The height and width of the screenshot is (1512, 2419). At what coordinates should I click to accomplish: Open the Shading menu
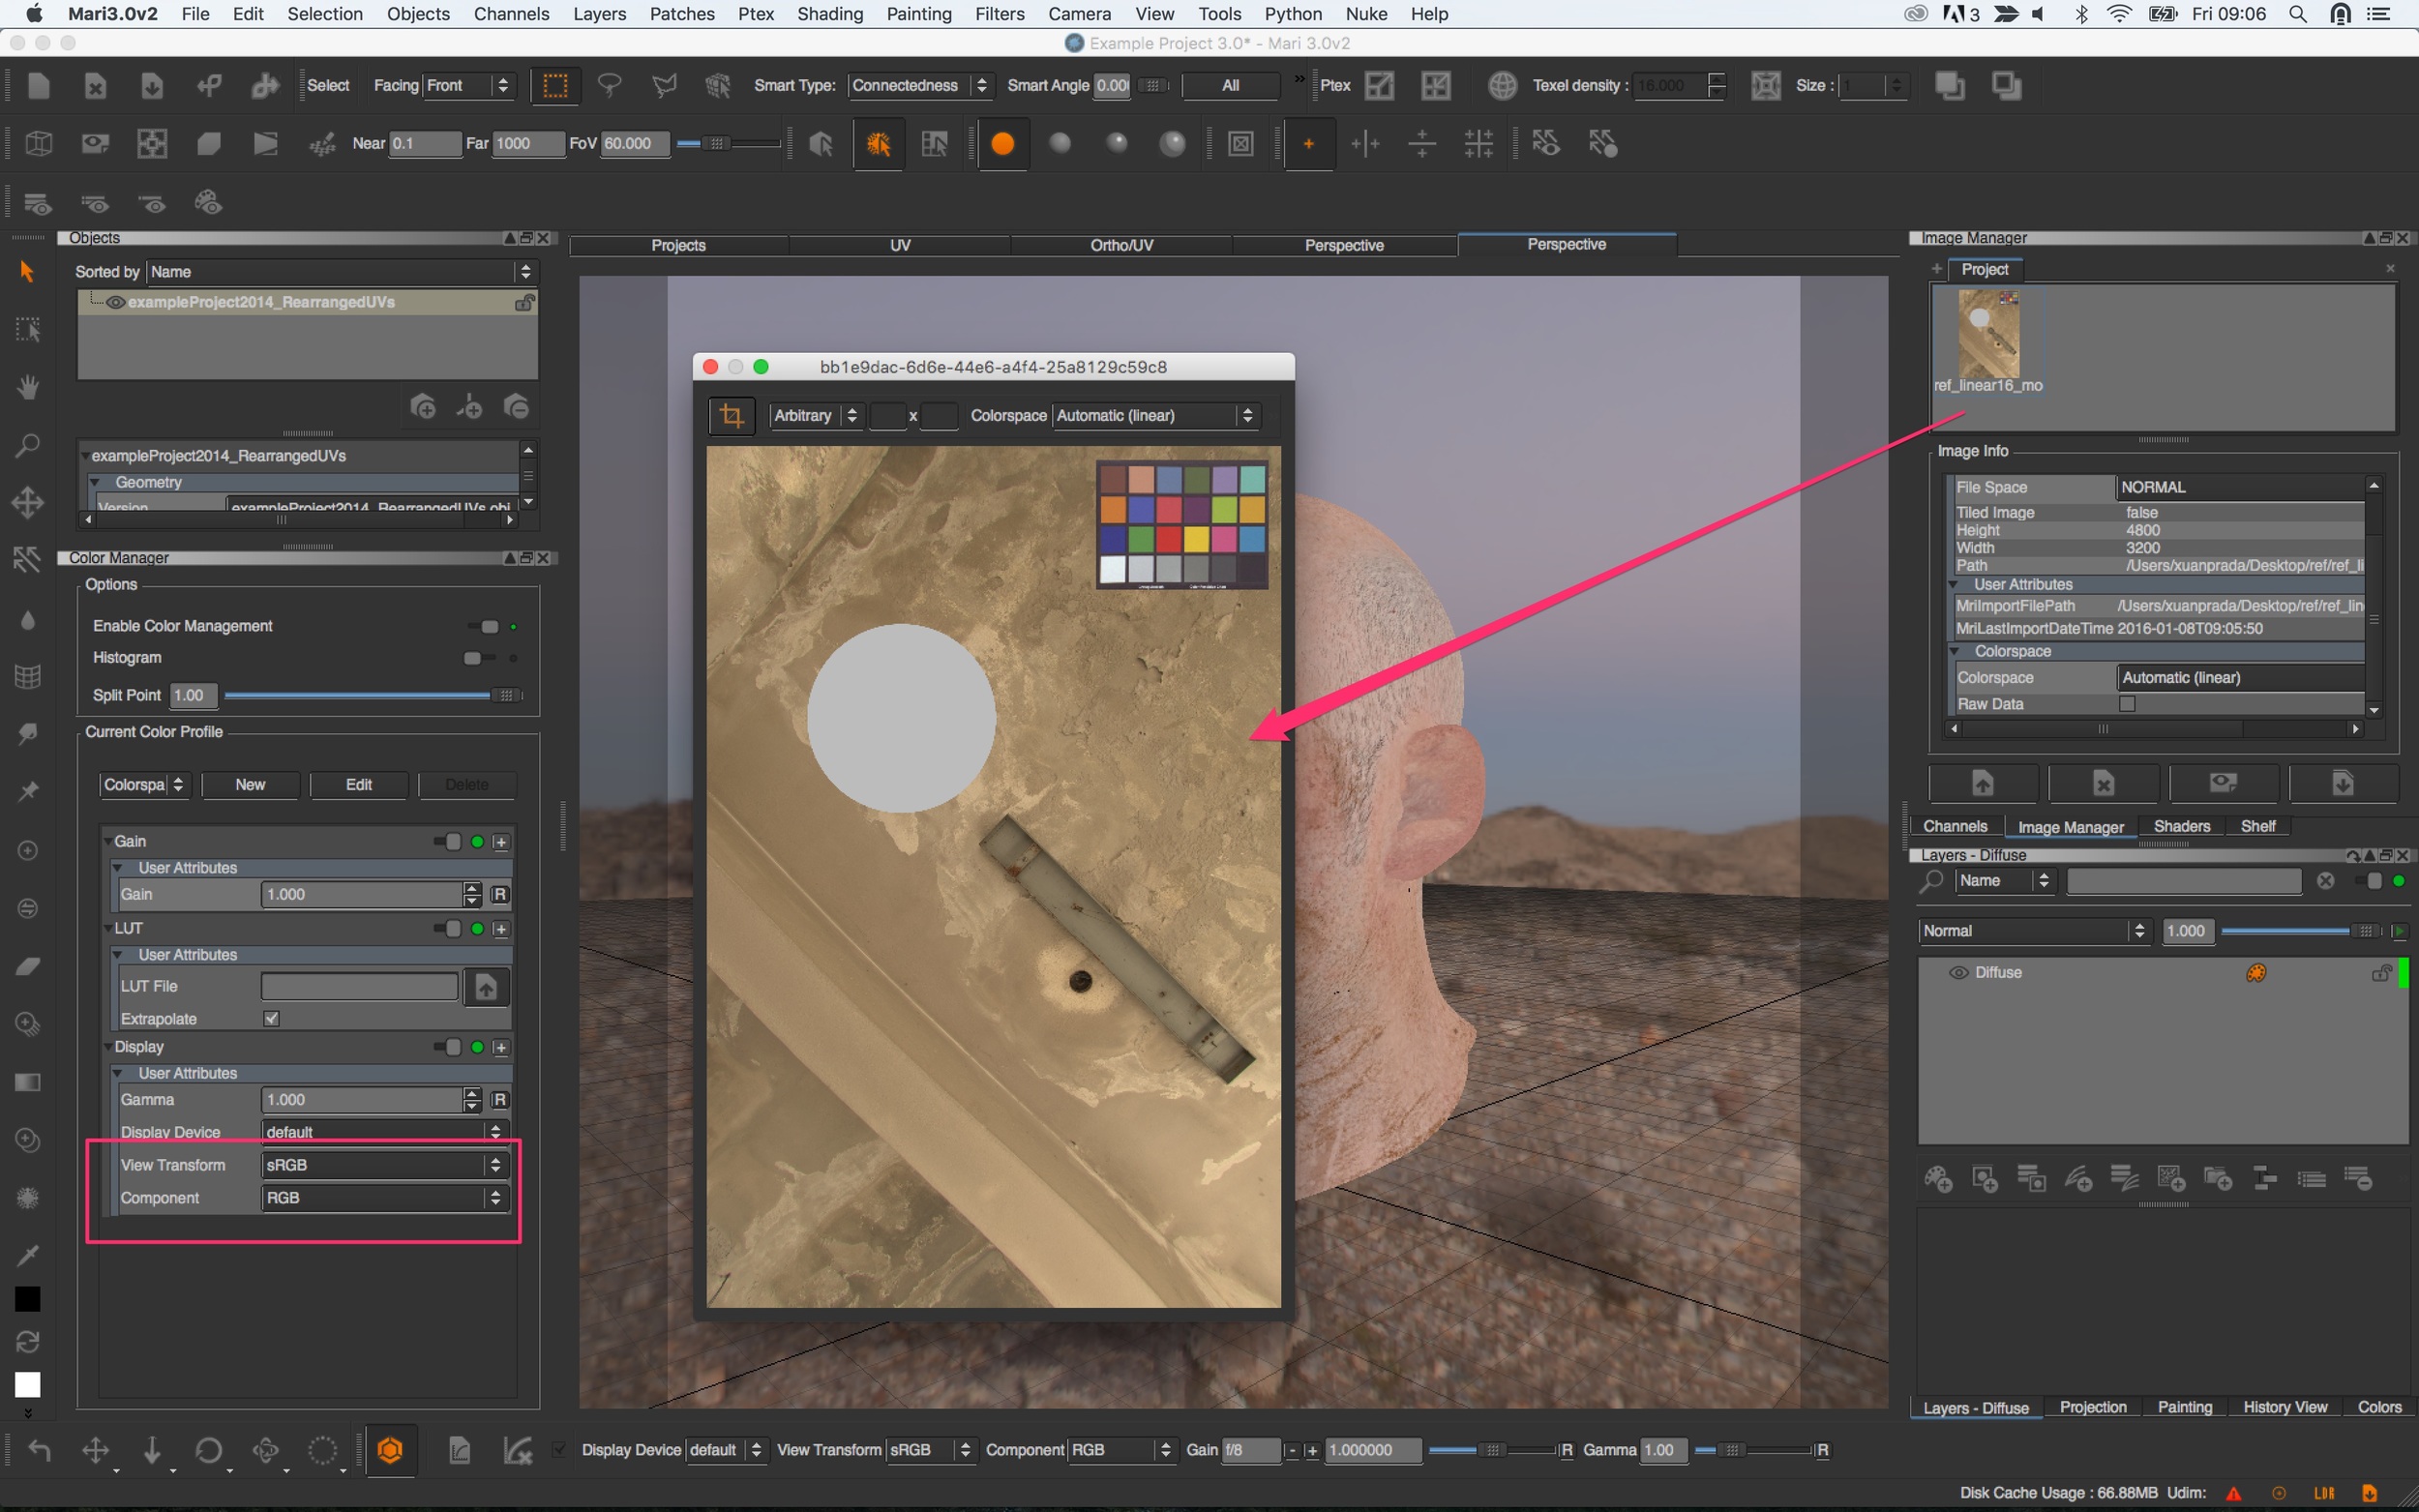(829, 14)
